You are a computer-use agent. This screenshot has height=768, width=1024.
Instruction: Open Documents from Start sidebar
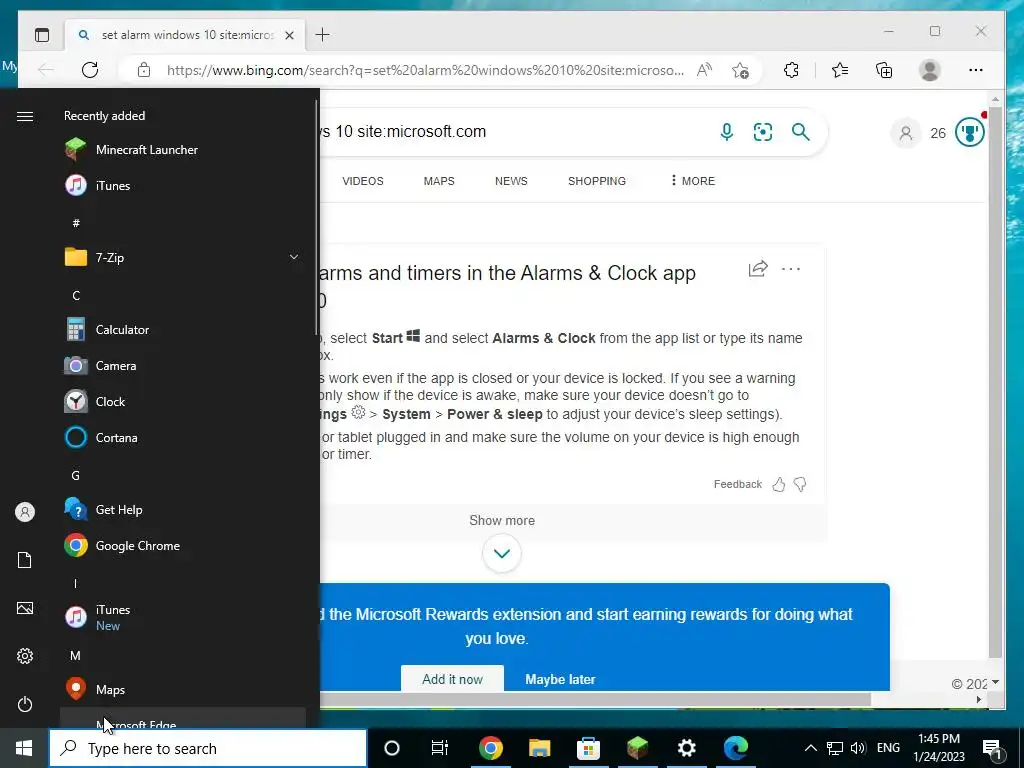tap(25, 560)
